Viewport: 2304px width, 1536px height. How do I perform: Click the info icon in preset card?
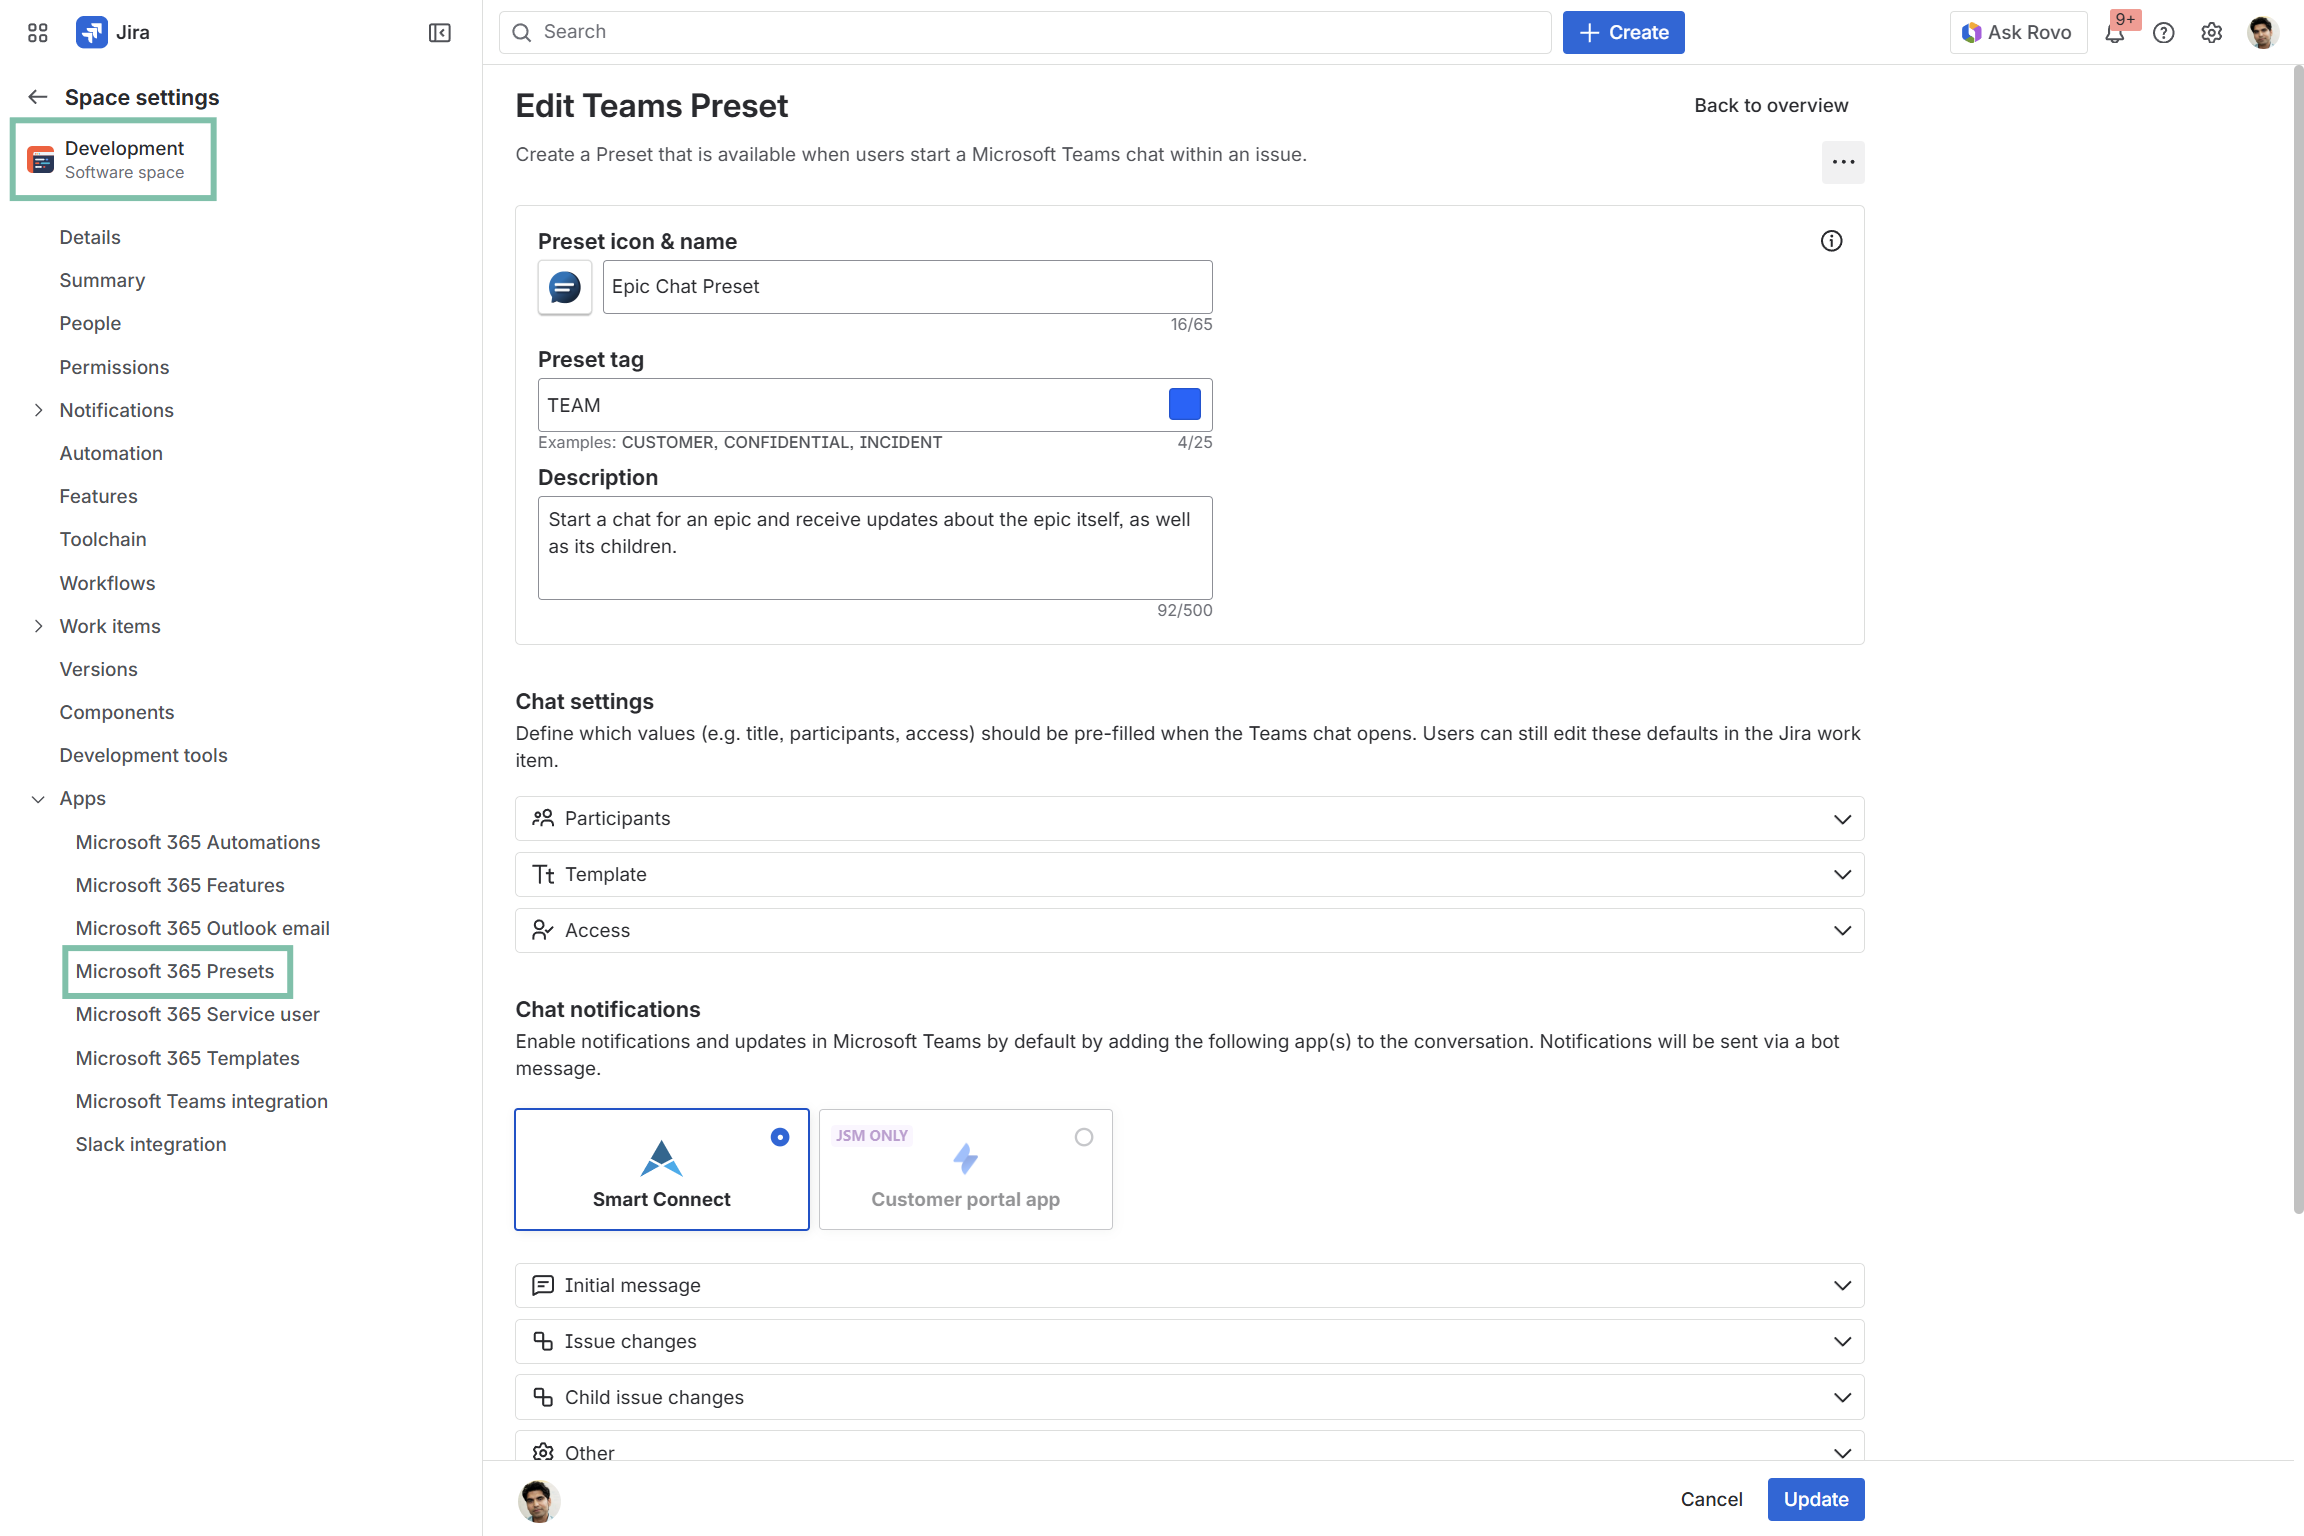[x=1831, y=241]
